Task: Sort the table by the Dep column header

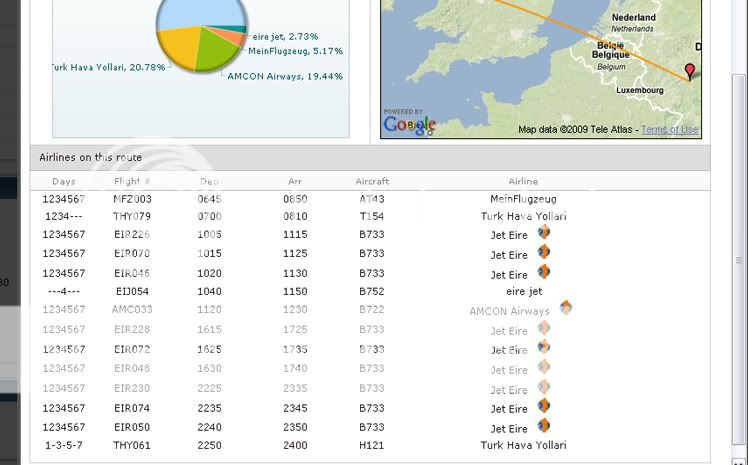Action: tap(209, 182)
